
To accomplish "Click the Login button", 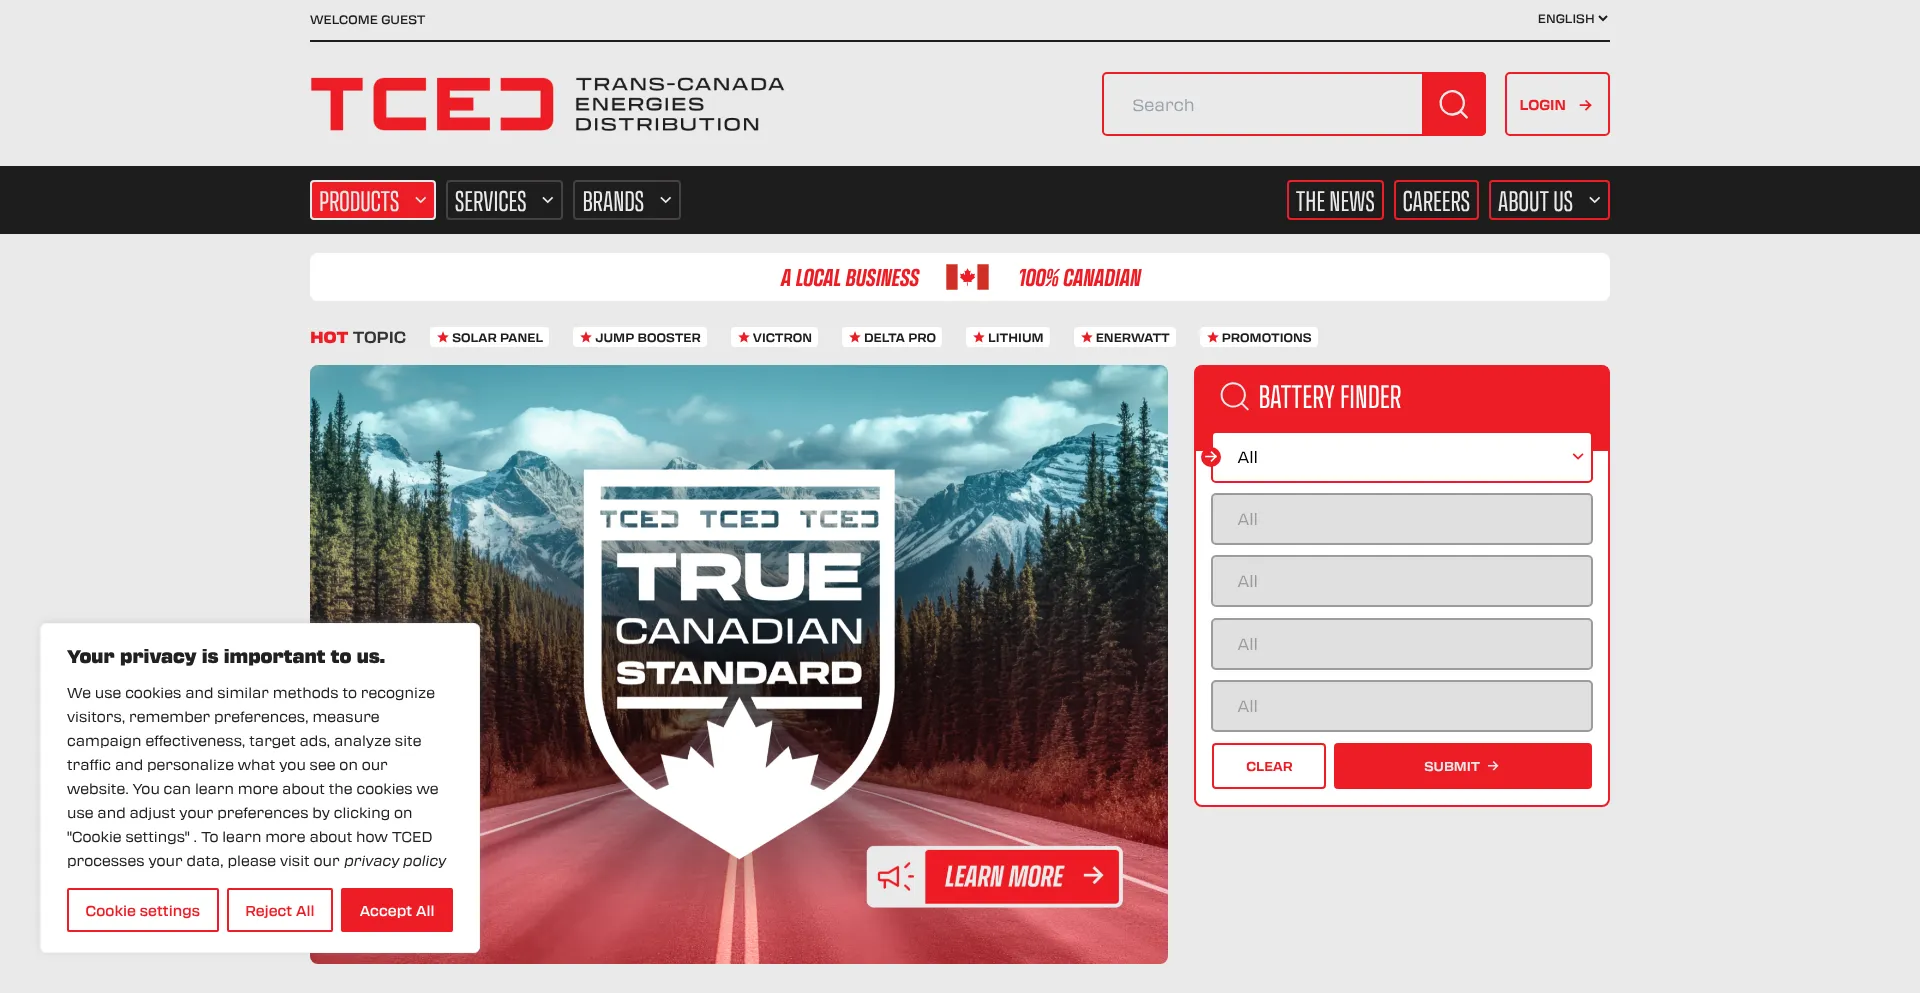I will 1557,104.
